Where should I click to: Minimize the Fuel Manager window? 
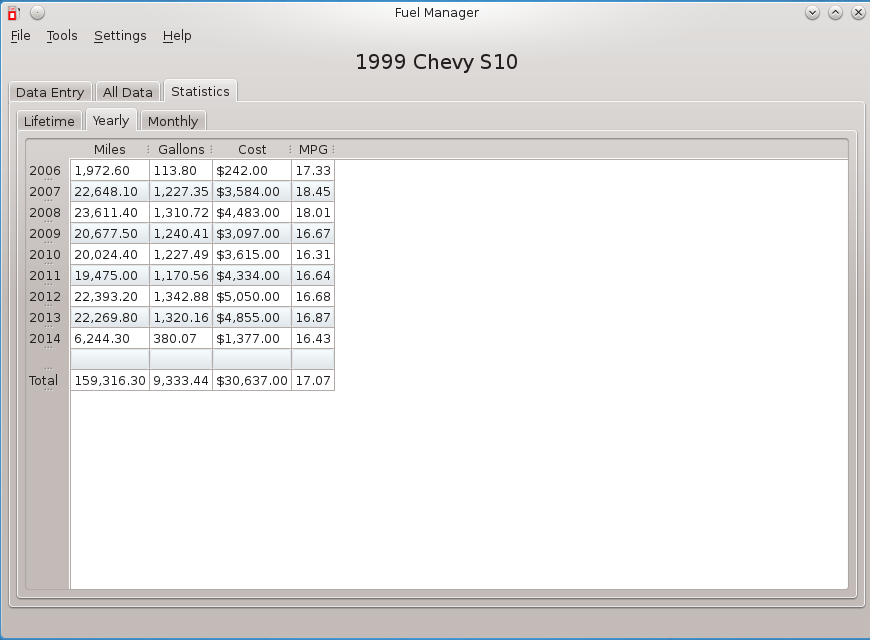[812, 13]
